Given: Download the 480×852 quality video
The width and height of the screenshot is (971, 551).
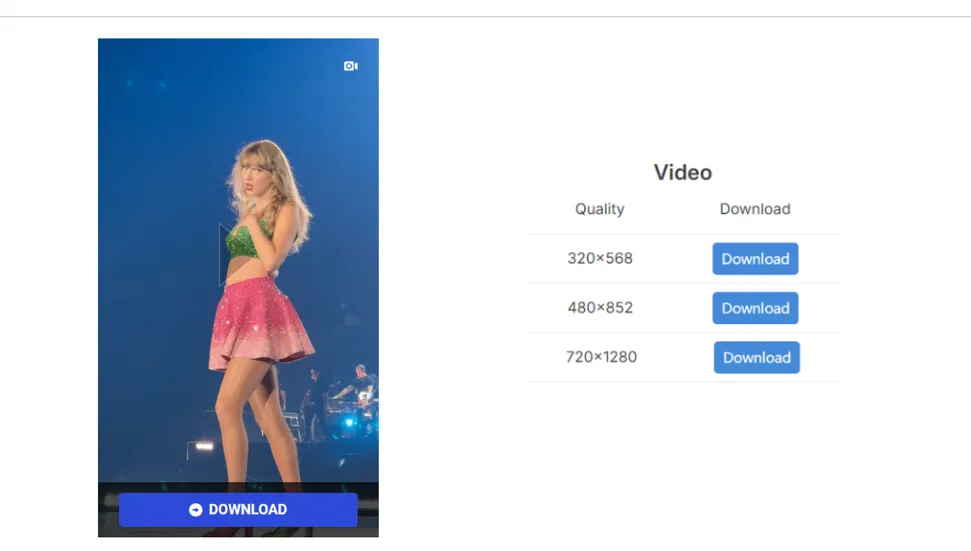Looking at the screenshot, I should coord(755,308).
